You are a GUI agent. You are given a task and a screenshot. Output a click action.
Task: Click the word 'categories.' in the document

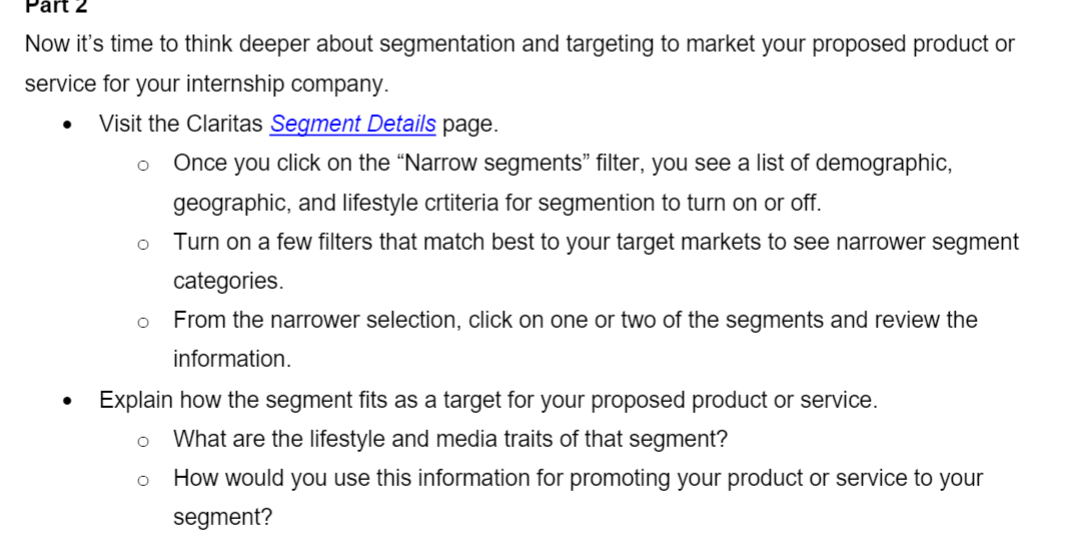[229, 281]
